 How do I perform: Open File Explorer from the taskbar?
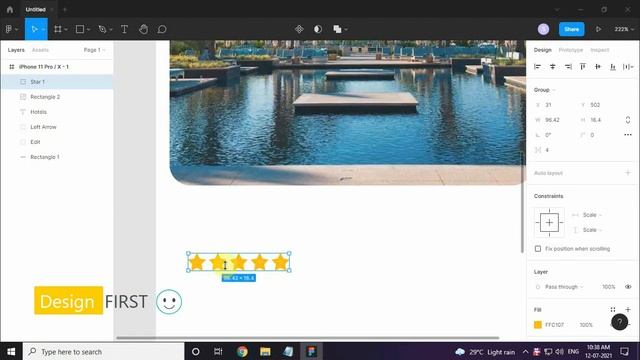(x=265, y=351)
